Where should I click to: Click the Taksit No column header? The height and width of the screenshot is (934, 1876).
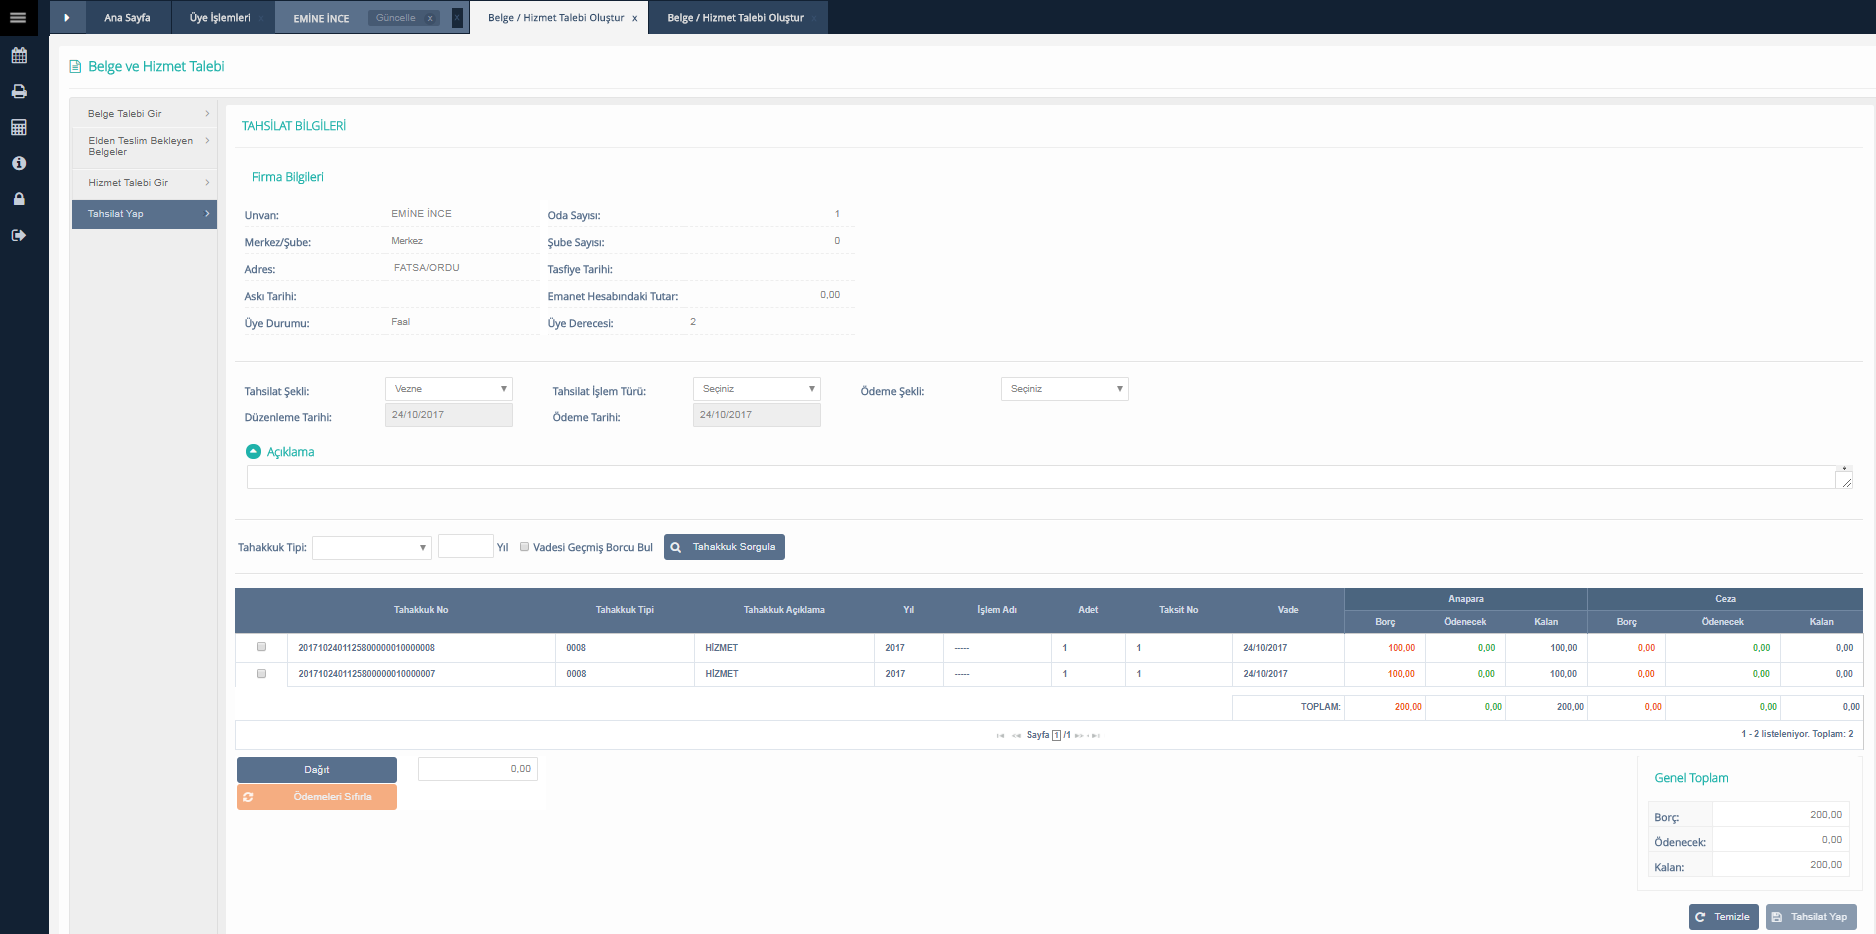1179,610
